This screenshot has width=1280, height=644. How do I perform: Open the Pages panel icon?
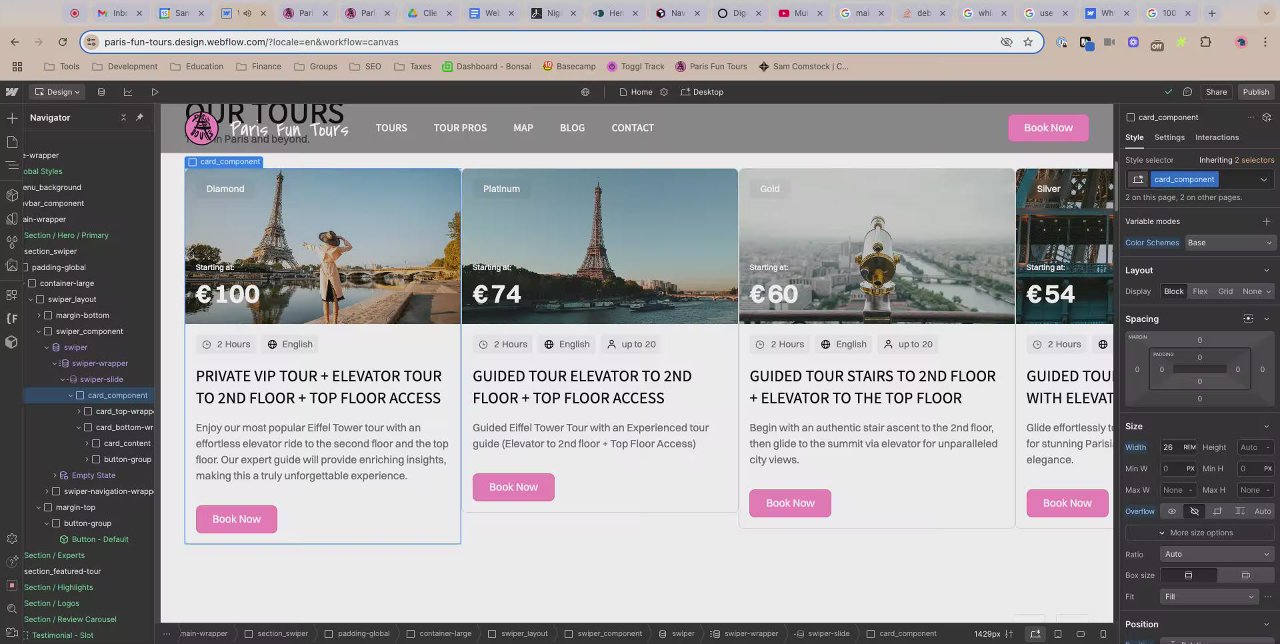[12, 143]
